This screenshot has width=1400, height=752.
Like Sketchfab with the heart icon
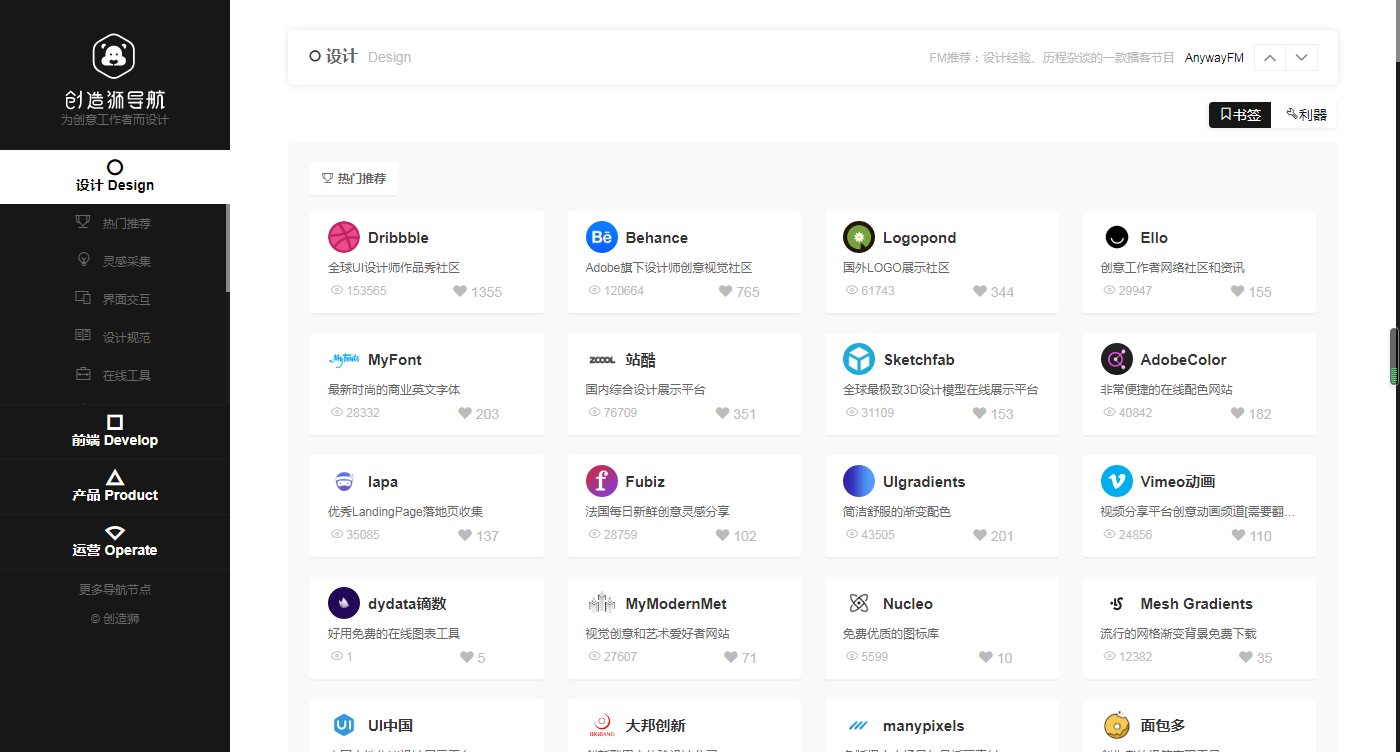[980, 413]
